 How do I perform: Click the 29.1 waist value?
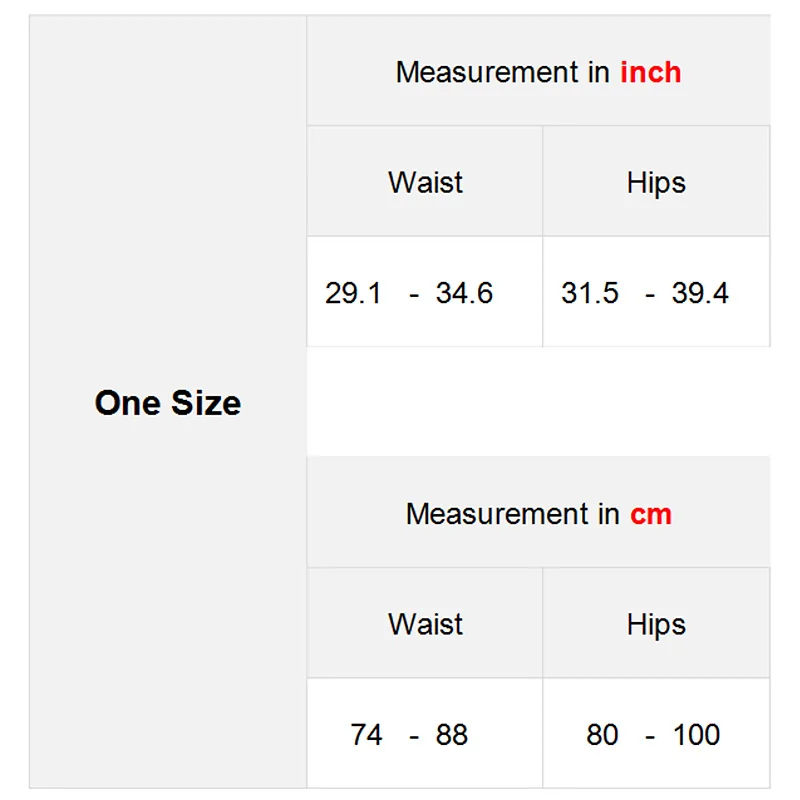(353, 293)
